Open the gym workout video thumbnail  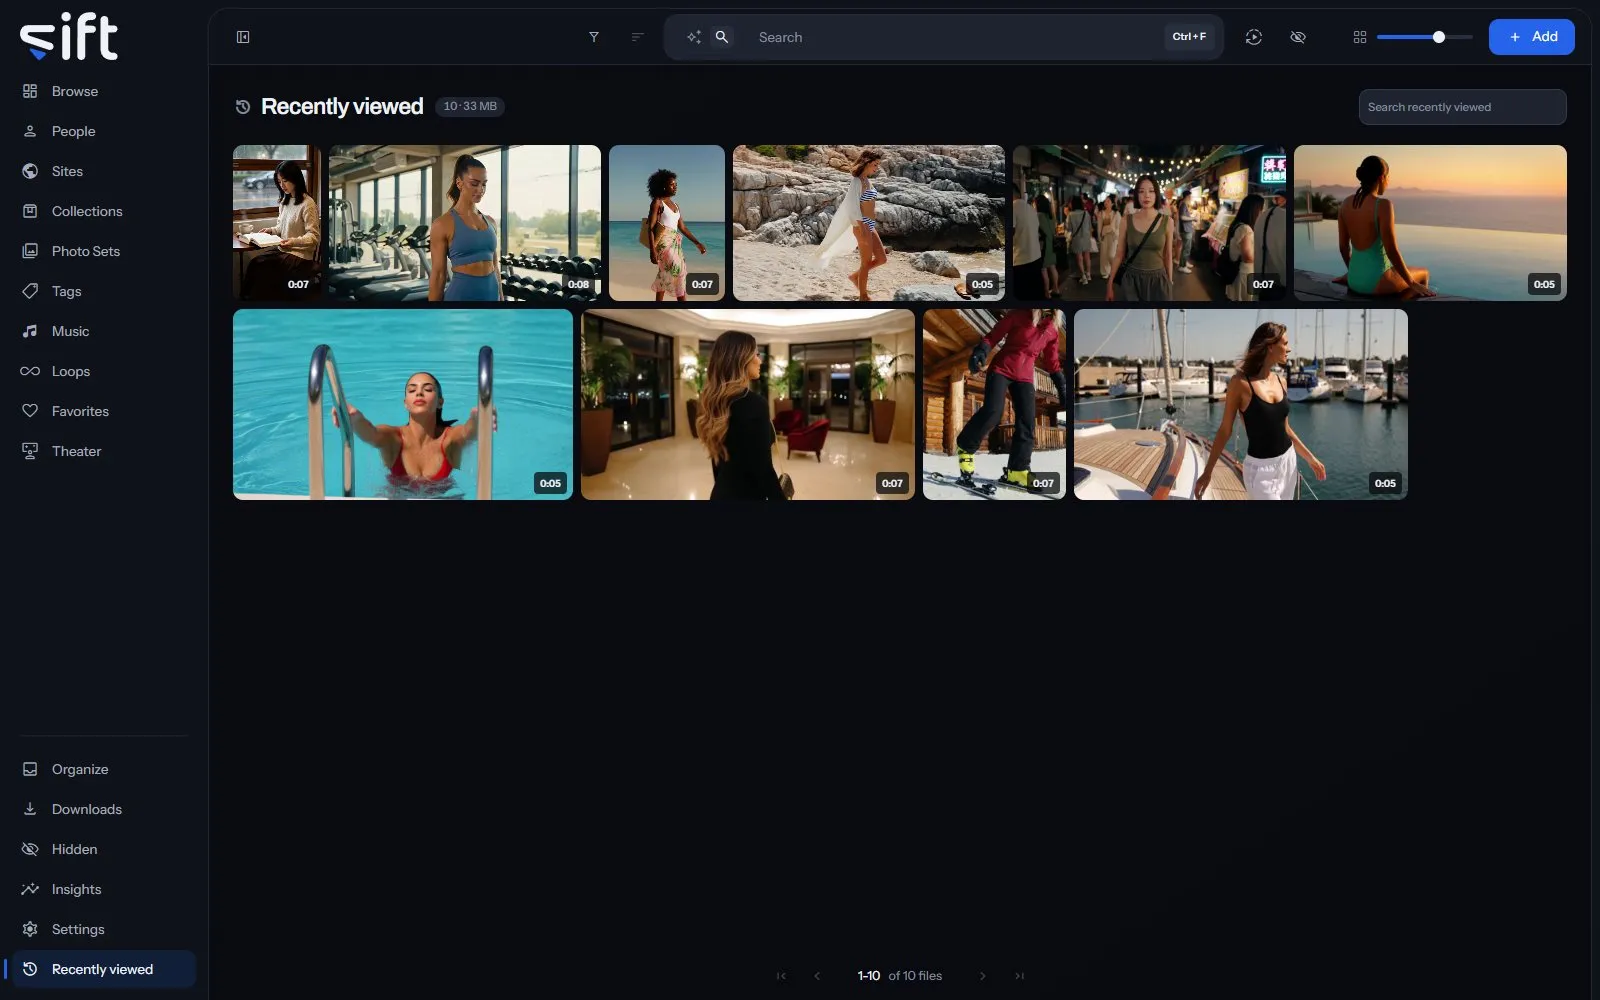coord(465,223)
